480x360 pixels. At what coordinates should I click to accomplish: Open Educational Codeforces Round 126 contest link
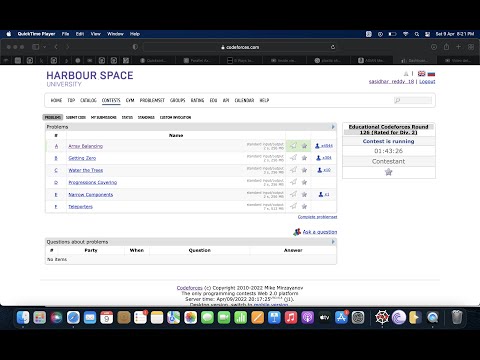click(388, 129)
